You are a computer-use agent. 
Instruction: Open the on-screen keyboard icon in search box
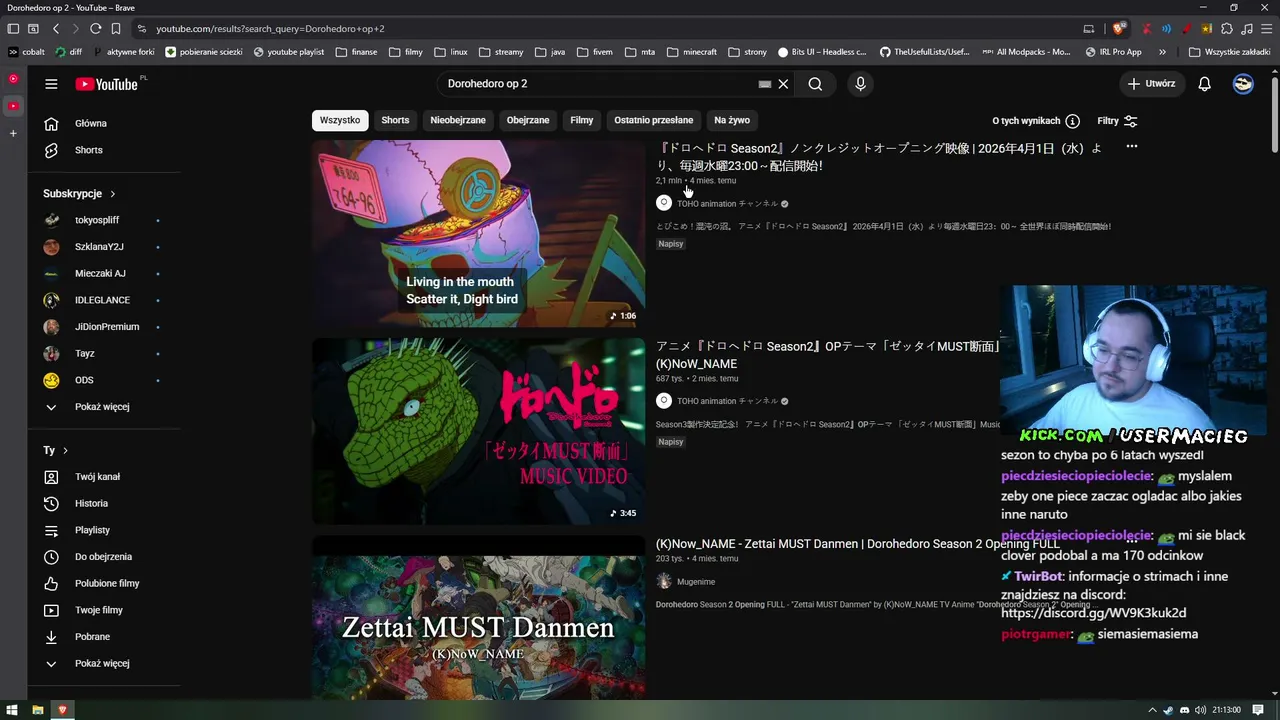point(765,85)
